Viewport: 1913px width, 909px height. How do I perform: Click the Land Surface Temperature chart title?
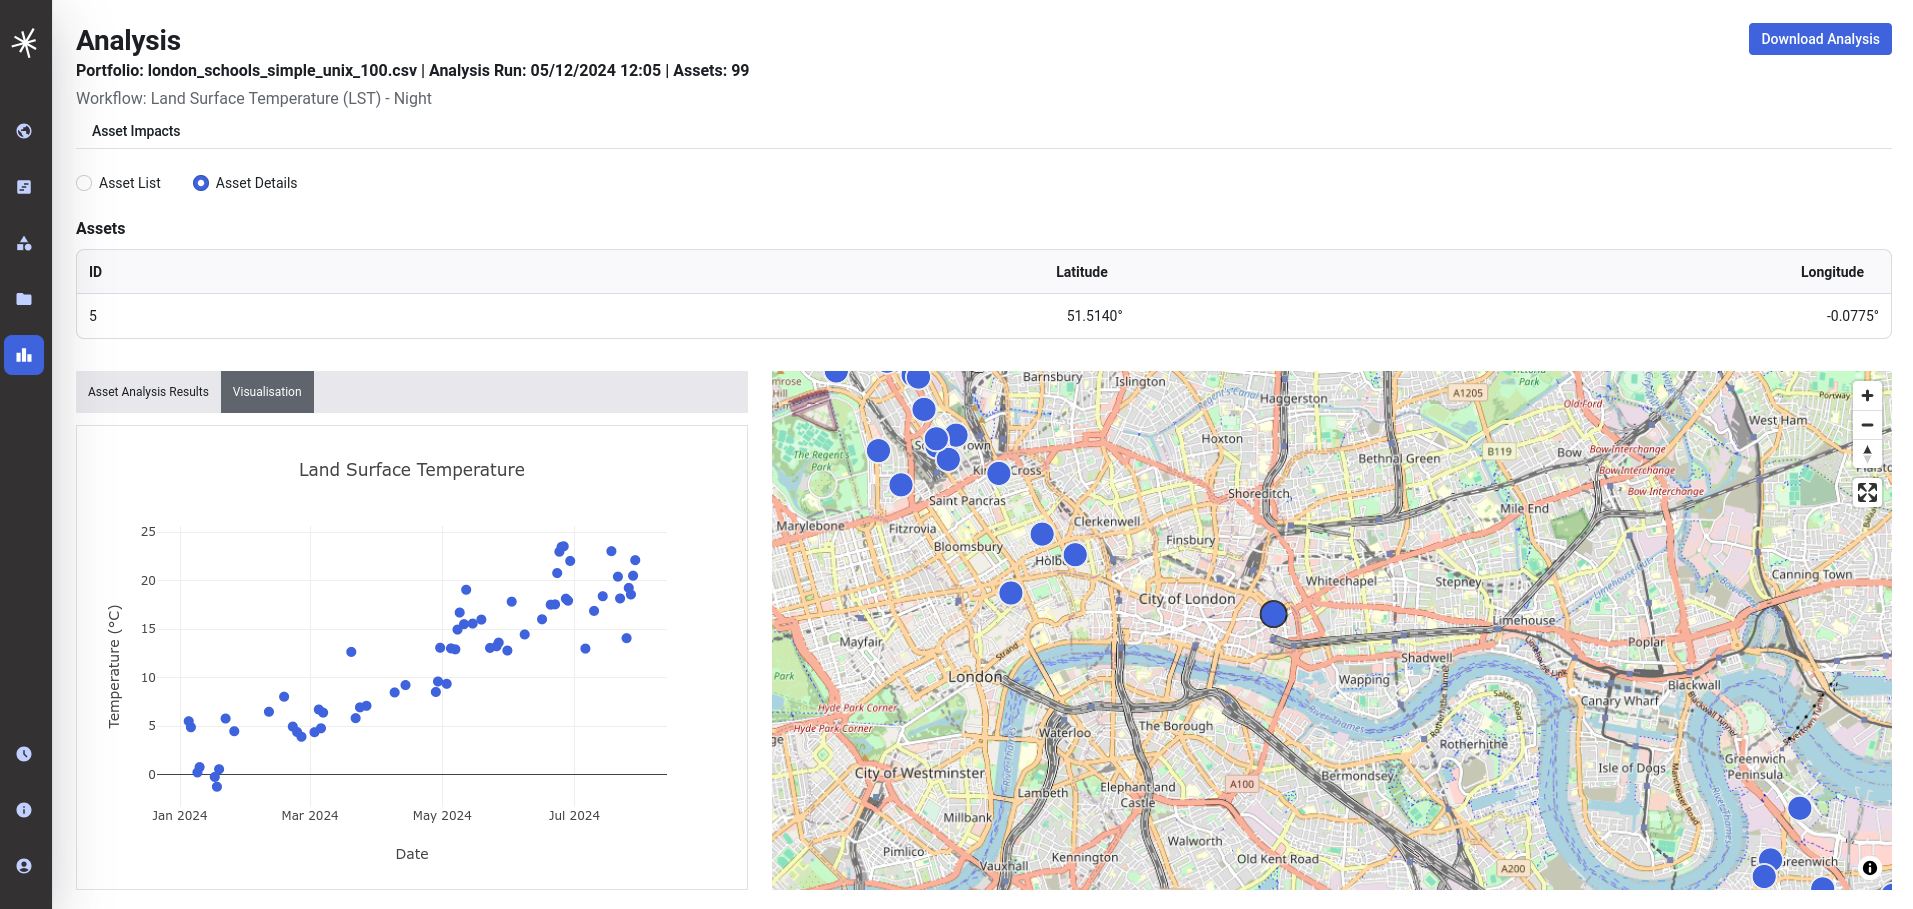click(x=412, y=470)
